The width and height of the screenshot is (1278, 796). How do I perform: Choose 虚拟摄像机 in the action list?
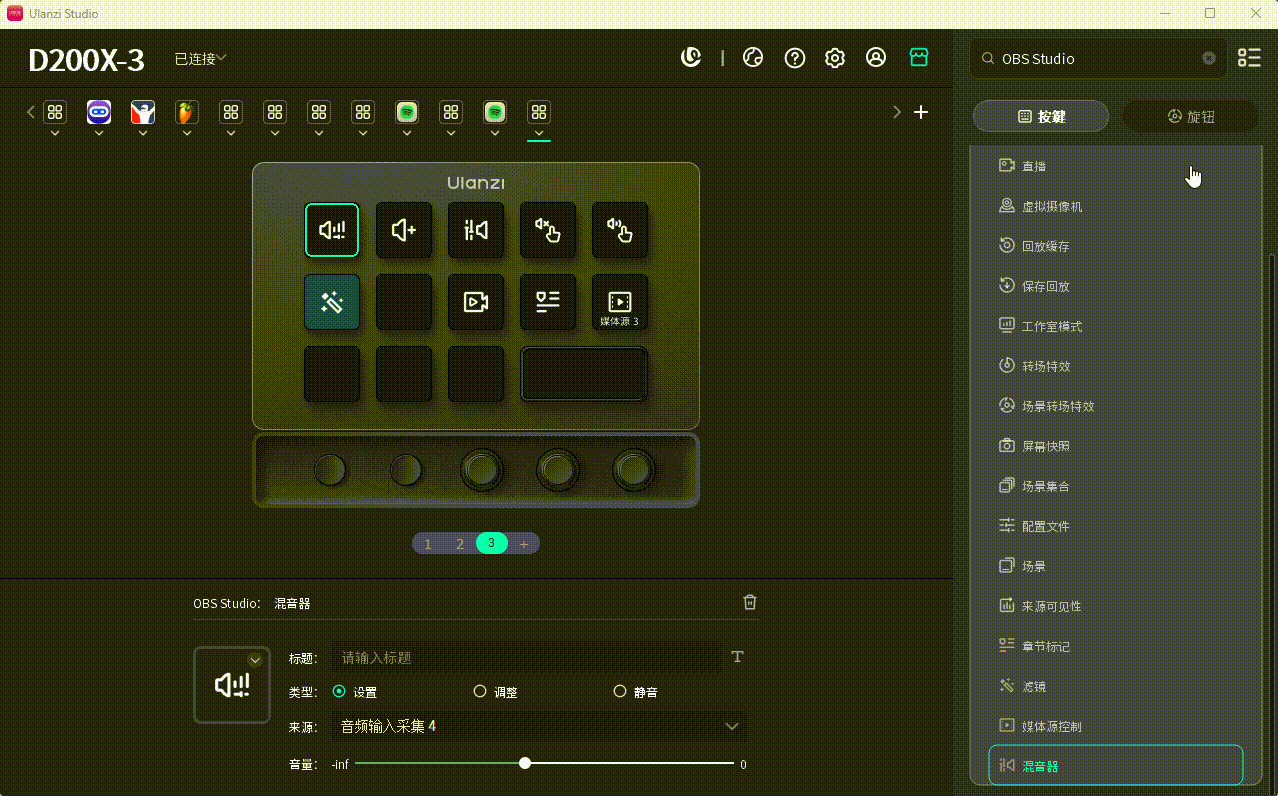[x=1051, y=206]
